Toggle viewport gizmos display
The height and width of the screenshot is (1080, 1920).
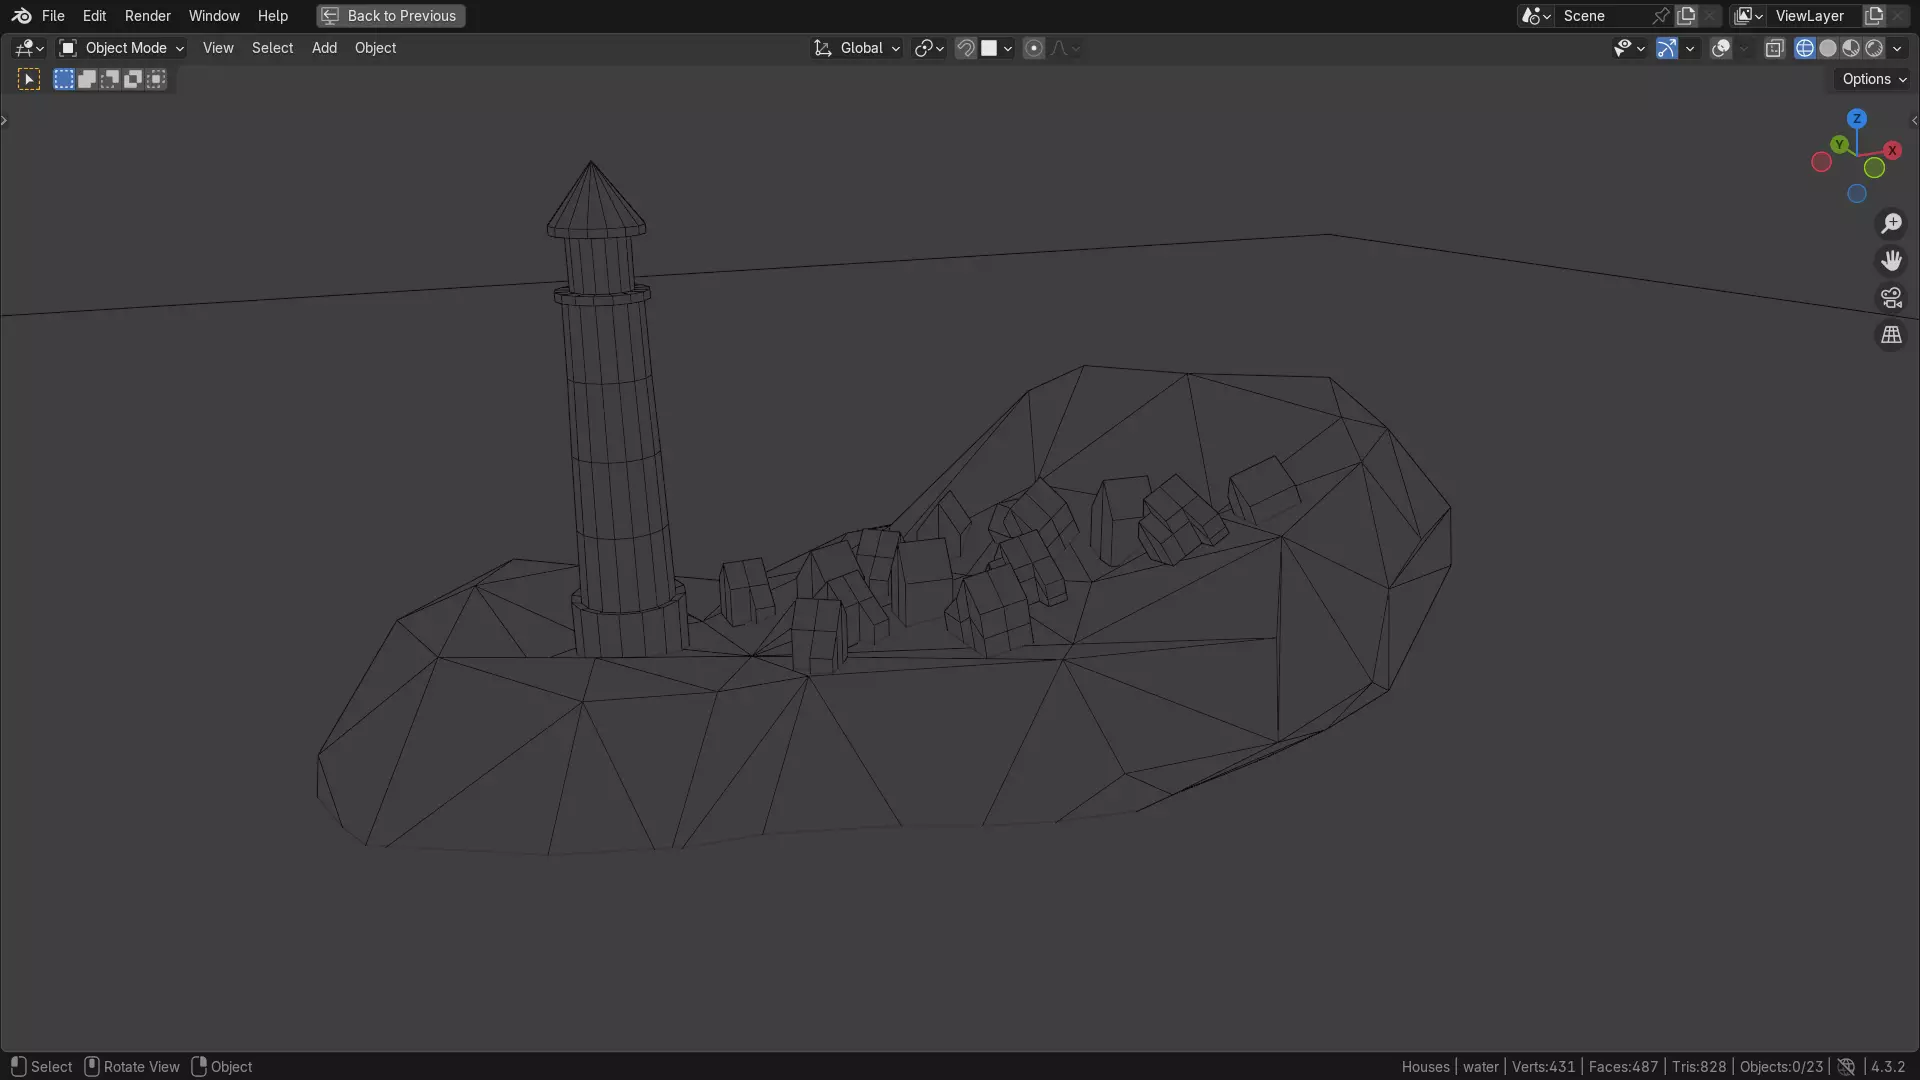pyautogui.click(x=1667, y=48)
